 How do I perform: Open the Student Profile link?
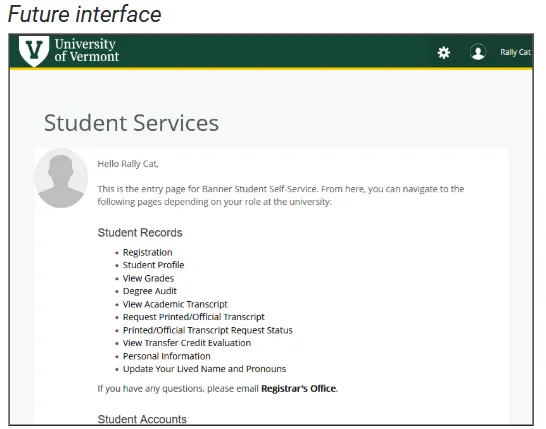(x=154, y=265)
